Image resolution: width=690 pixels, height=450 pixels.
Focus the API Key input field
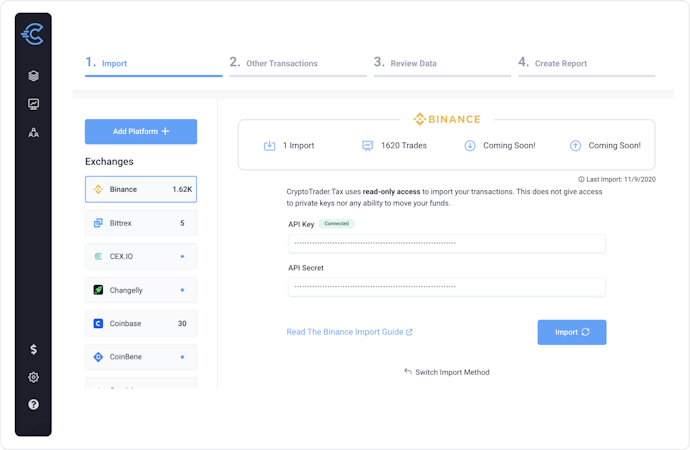(447, 243)
